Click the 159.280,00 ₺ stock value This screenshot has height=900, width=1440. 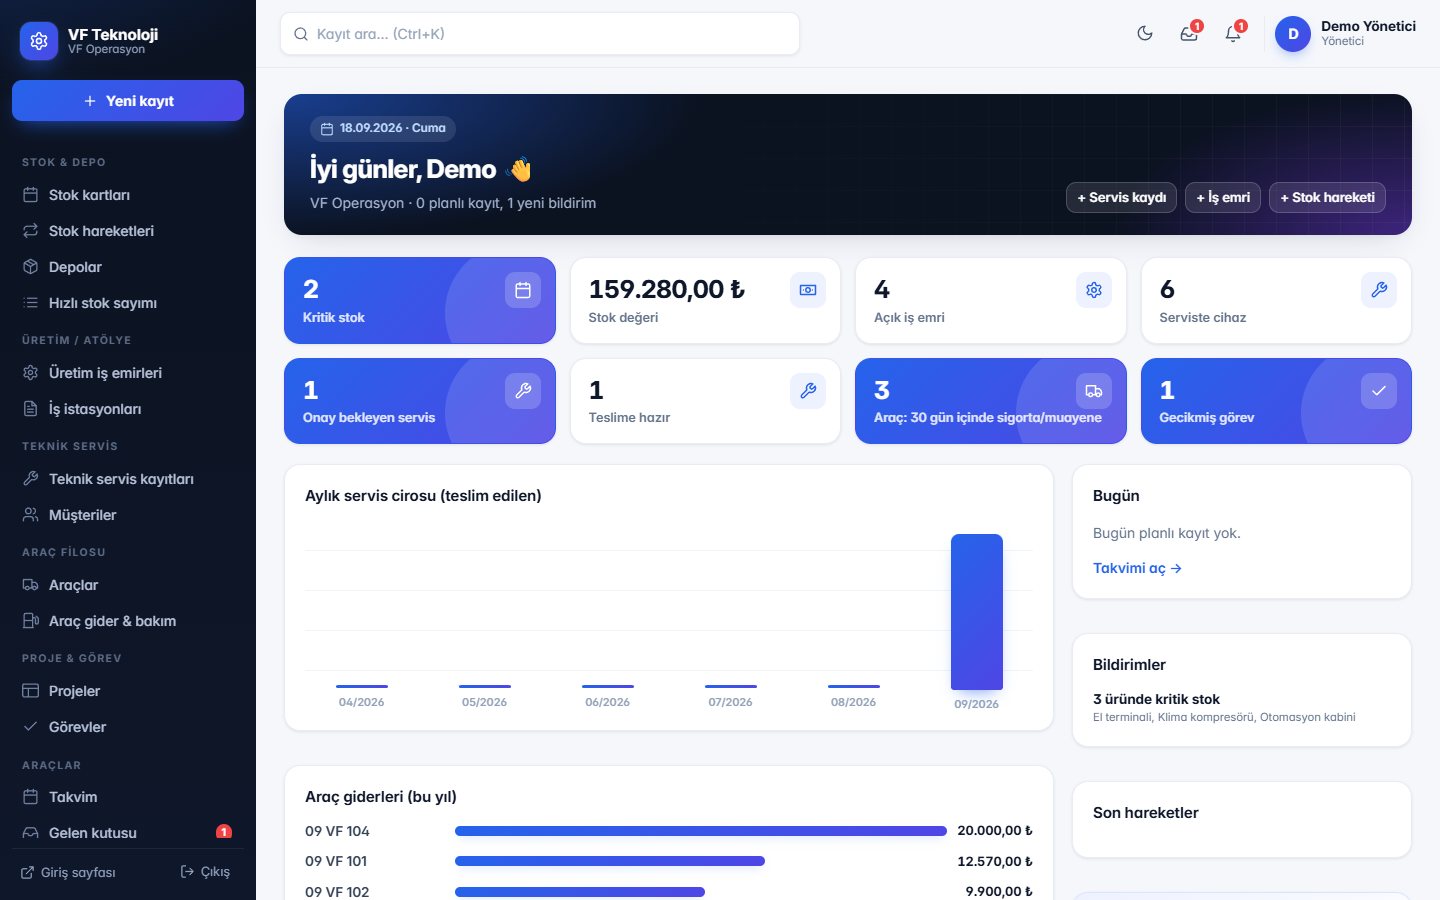click(x=667, y=289)
